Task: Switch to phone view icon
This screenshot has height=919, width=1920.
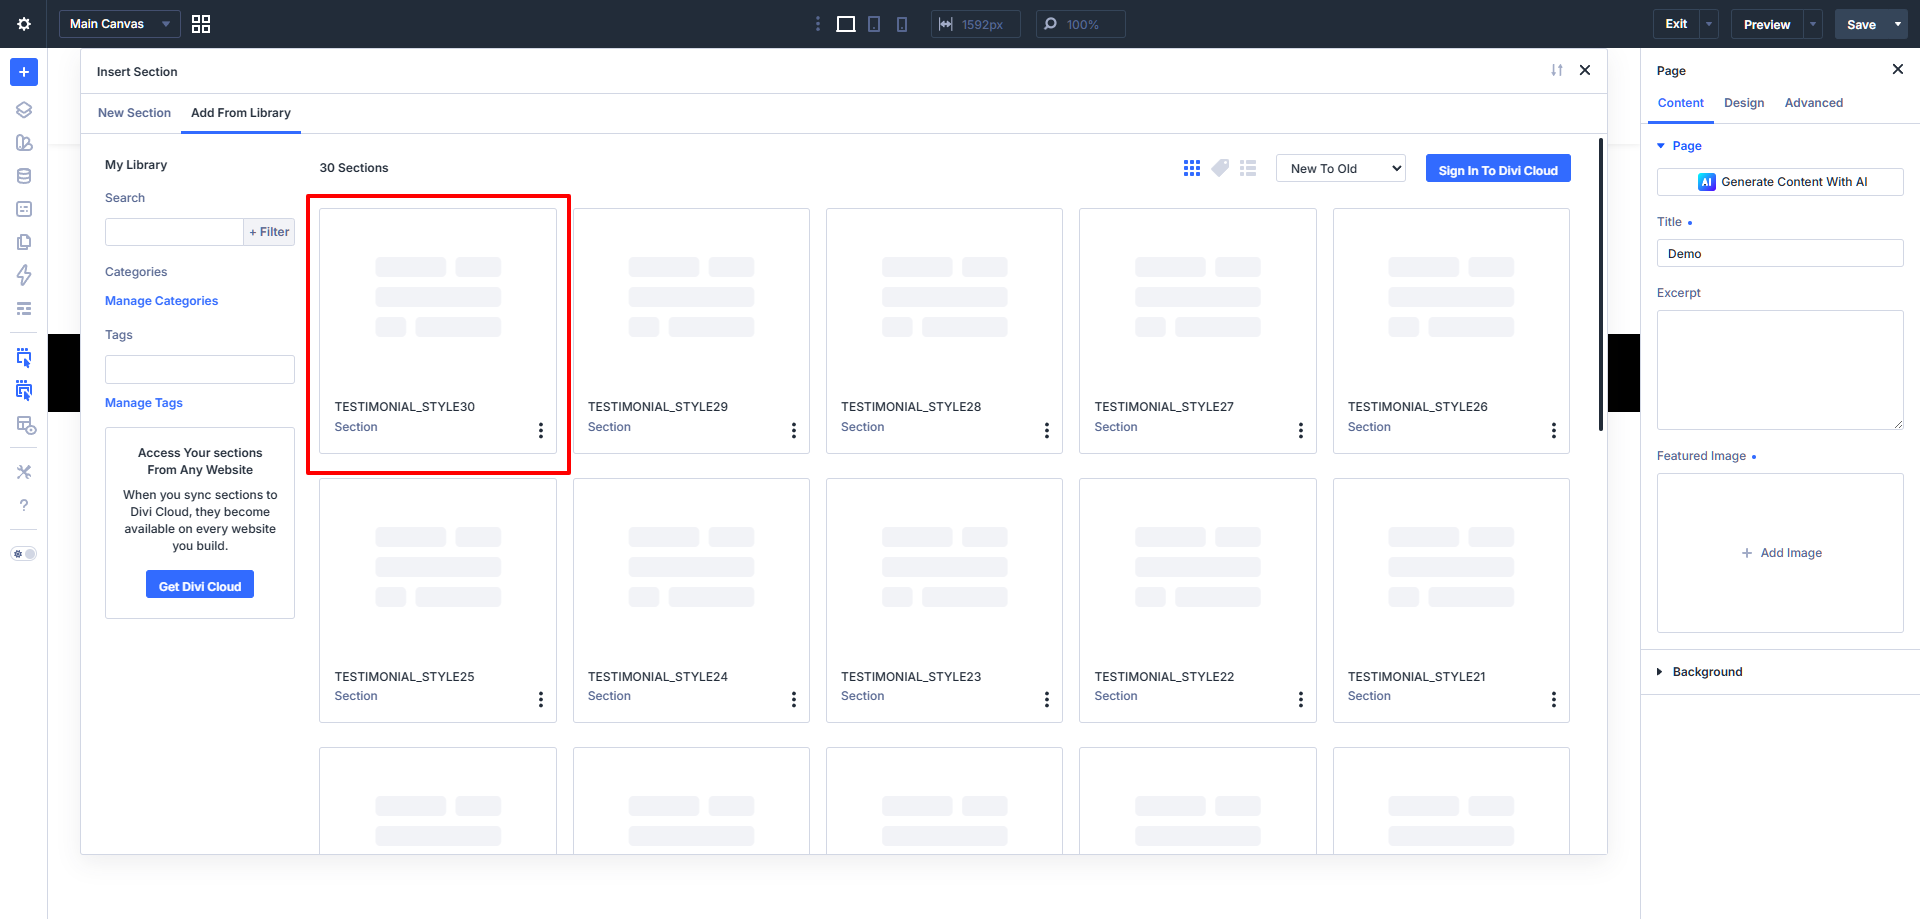Action: point(902,24)
